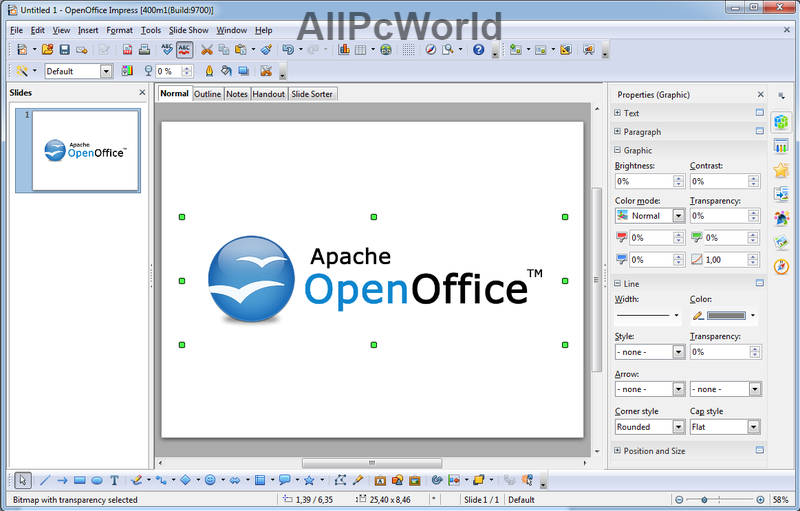
Task: Click Format Paintbrush icon
Action: pyautogui.click(x=266, y=49)
